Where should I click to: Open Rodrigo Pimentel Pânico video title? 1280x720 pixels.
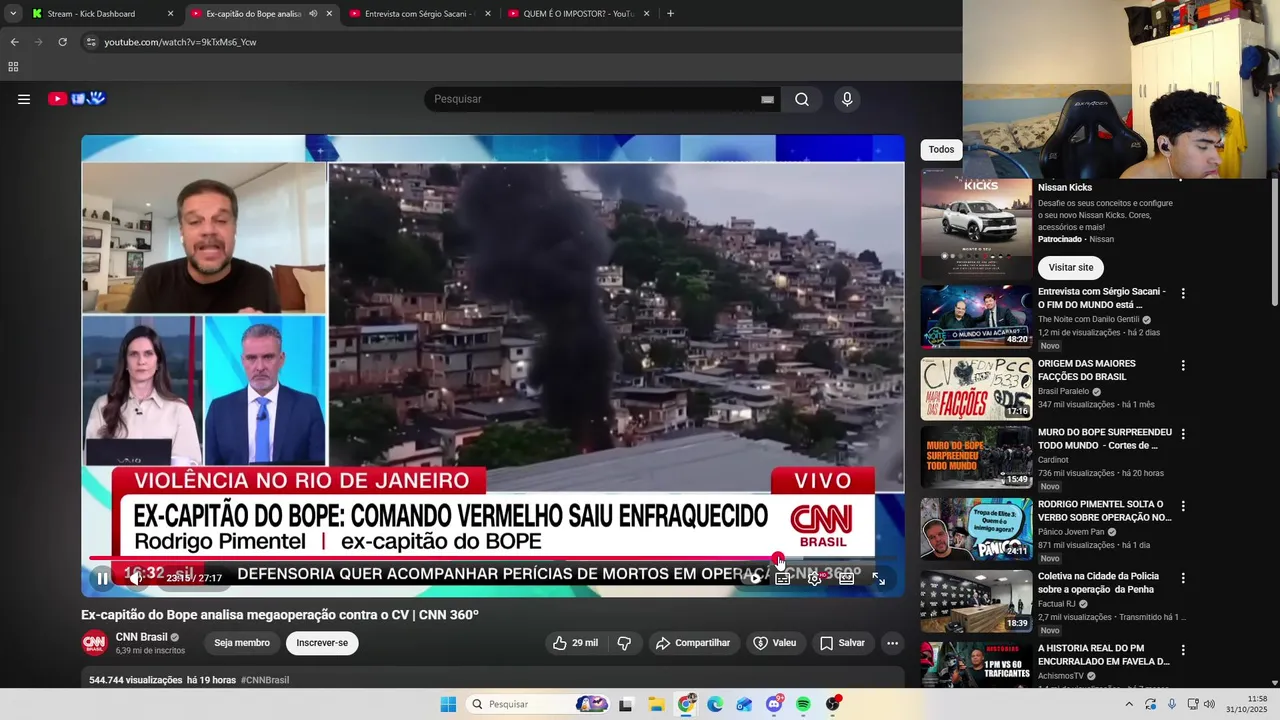pos(1105,511)
